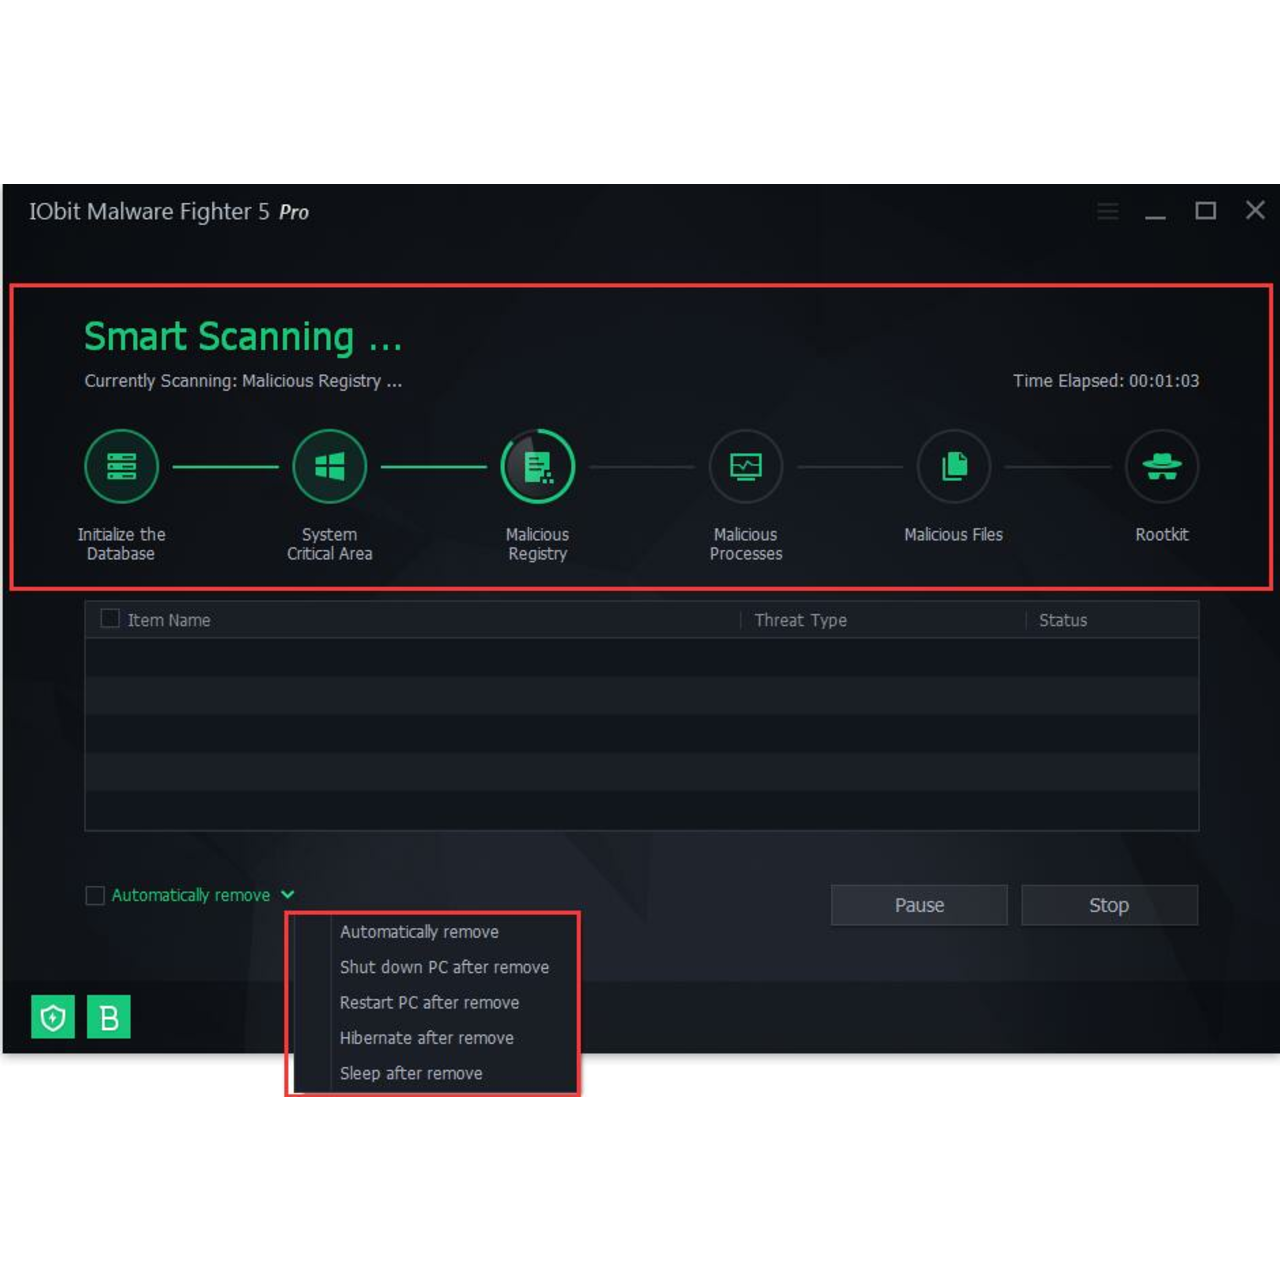Open the hamburger options menu in title bar

tap(1107, 211)
